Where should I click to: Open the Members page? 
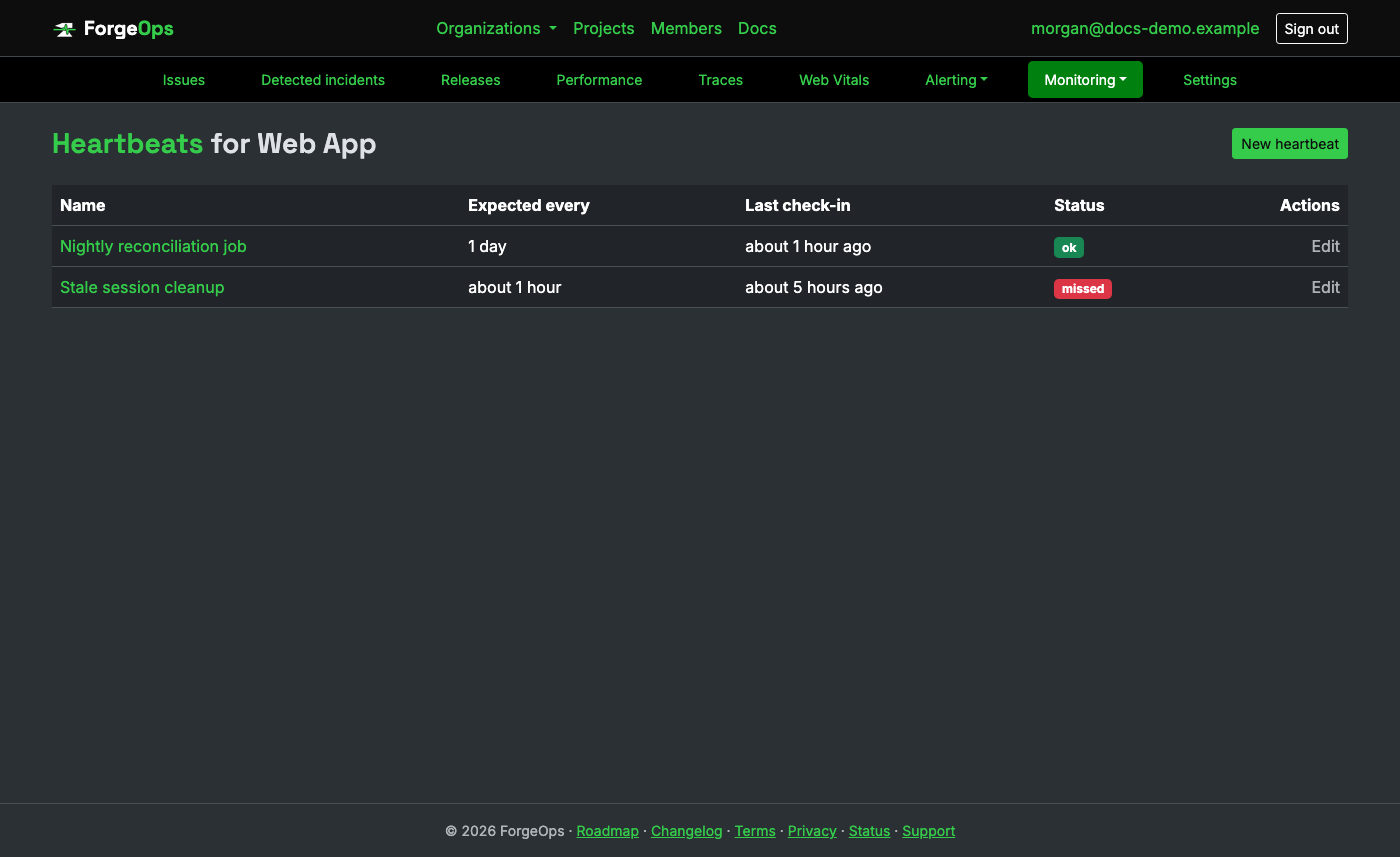tap(686, 29)
